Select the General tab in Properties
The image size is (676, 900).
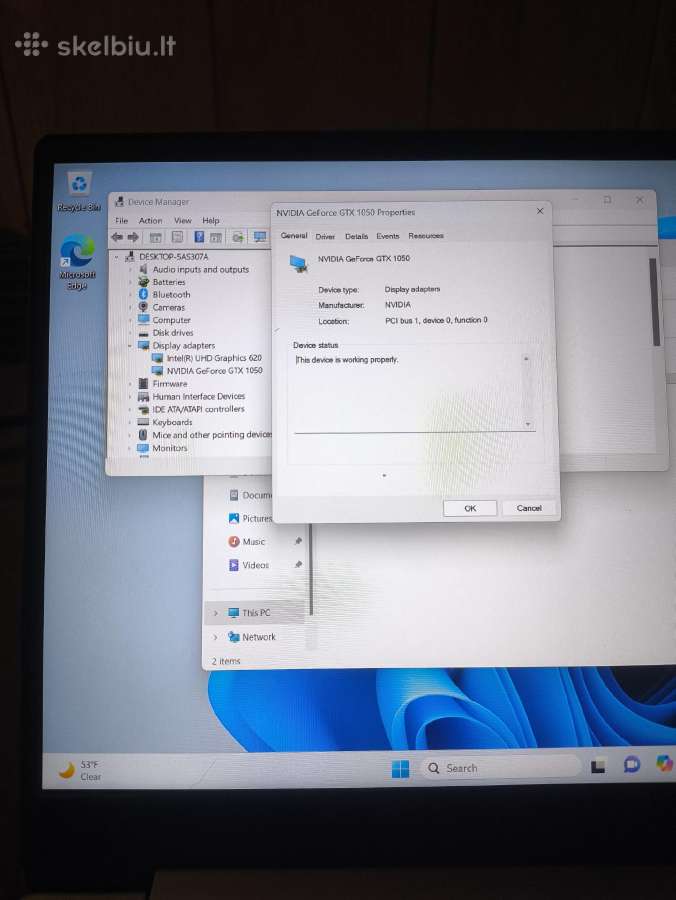pyautogui.click(x=294, y=235)
